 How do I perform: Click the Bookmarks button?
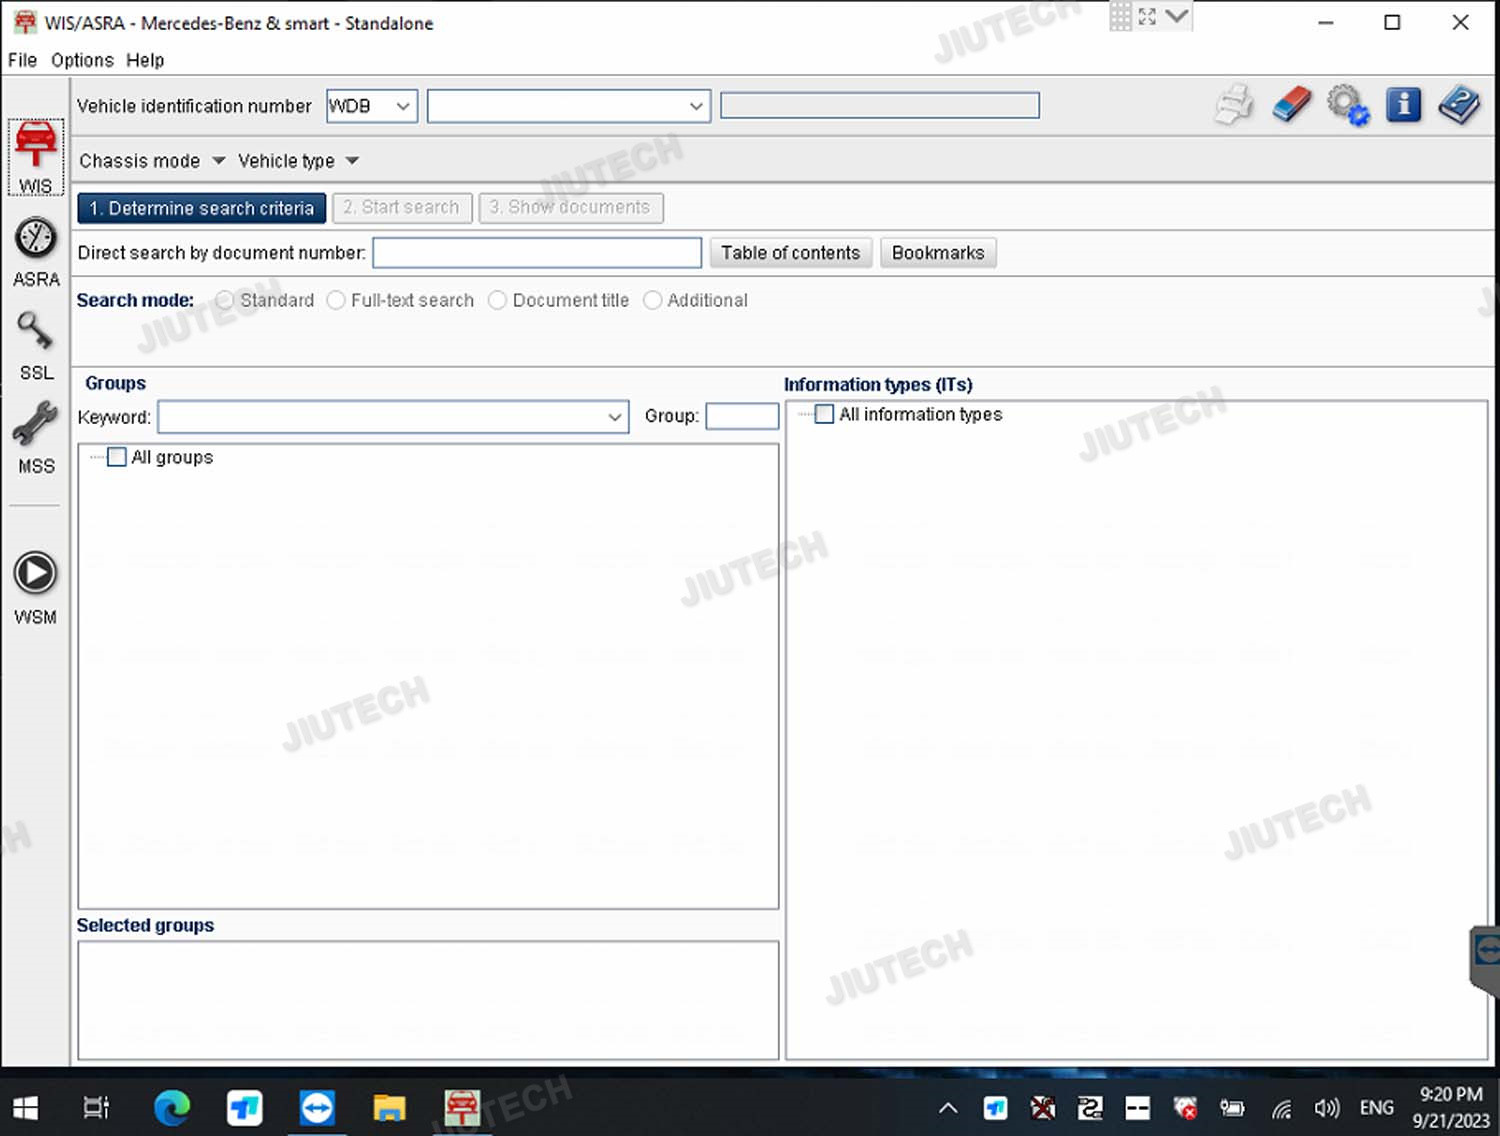(937, 253)
